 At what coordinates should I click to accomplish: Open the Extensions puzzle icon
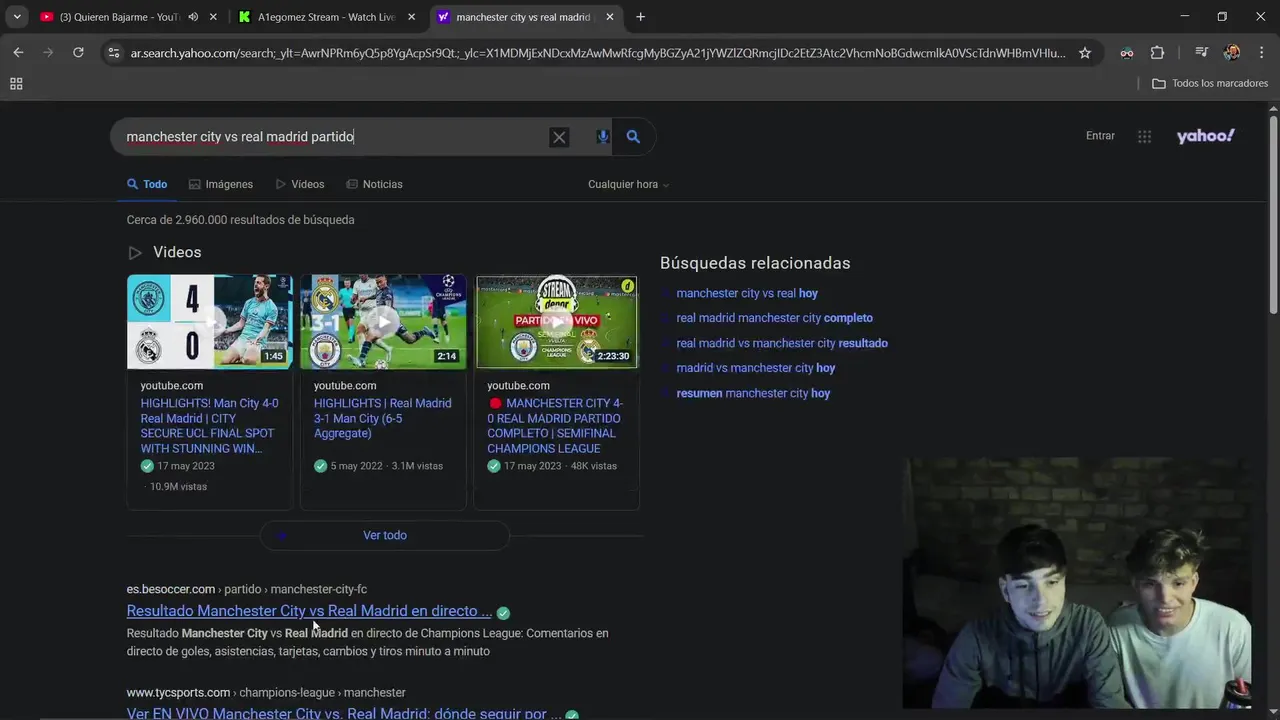point(1157,53)
